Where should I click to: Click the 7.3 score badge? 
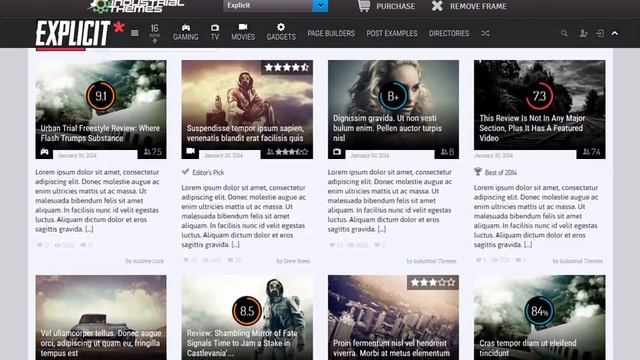click(x=539, y=96)
